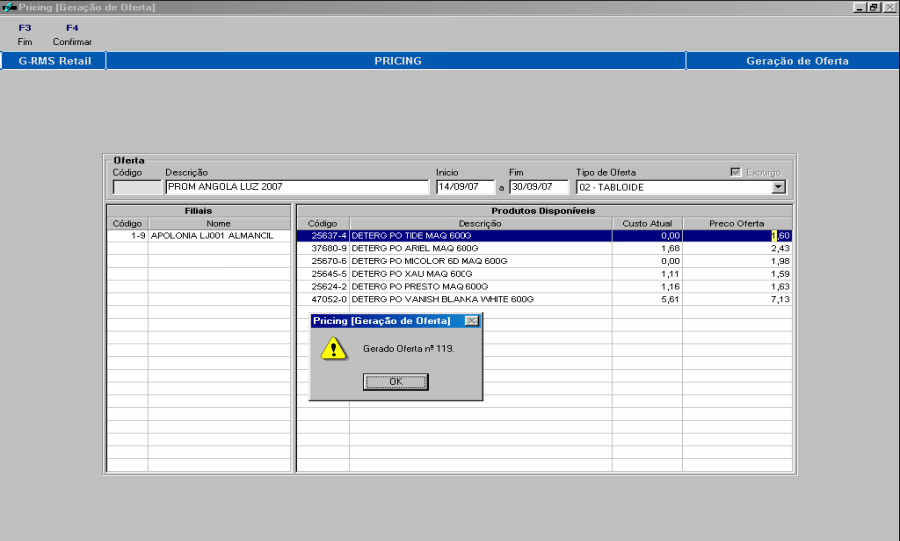The width and height of the screenshot is (900, 541).
Task: Click the Descrição field PROM ANGOLA LUZ 2007
Action: [297, 187]
